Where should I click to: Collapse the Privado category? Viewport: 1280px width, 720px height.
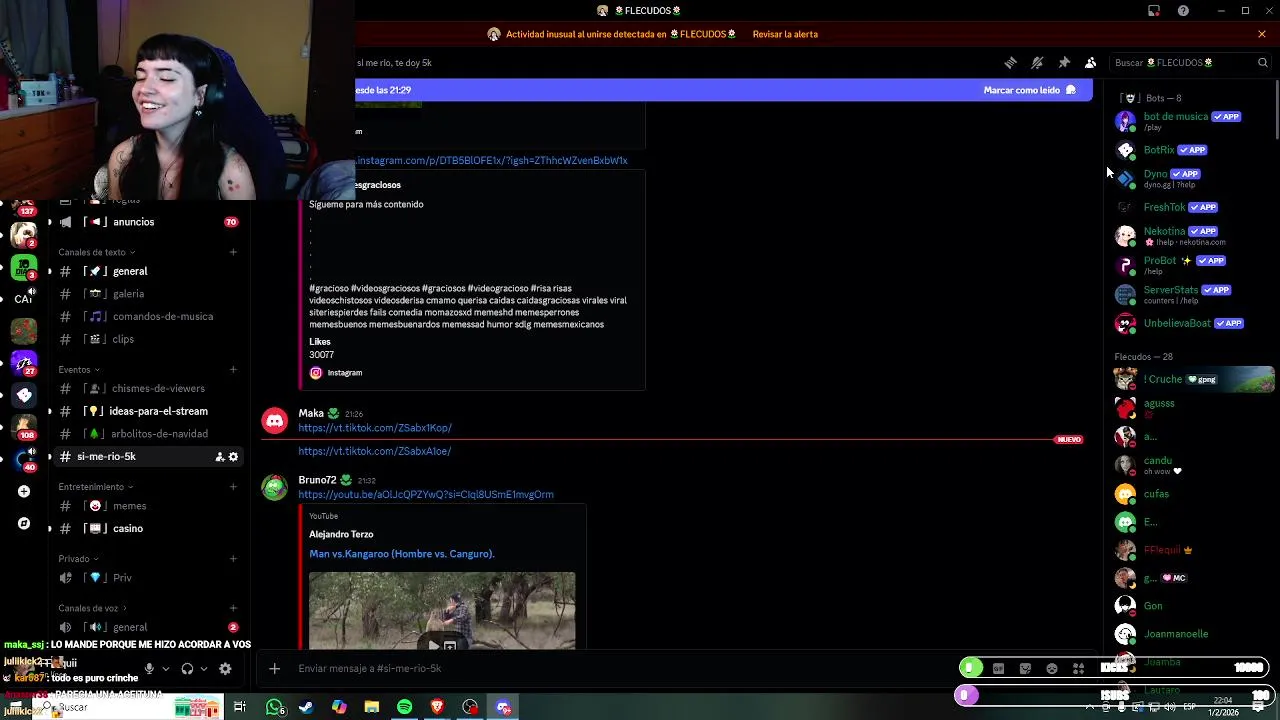coord(78,559)
